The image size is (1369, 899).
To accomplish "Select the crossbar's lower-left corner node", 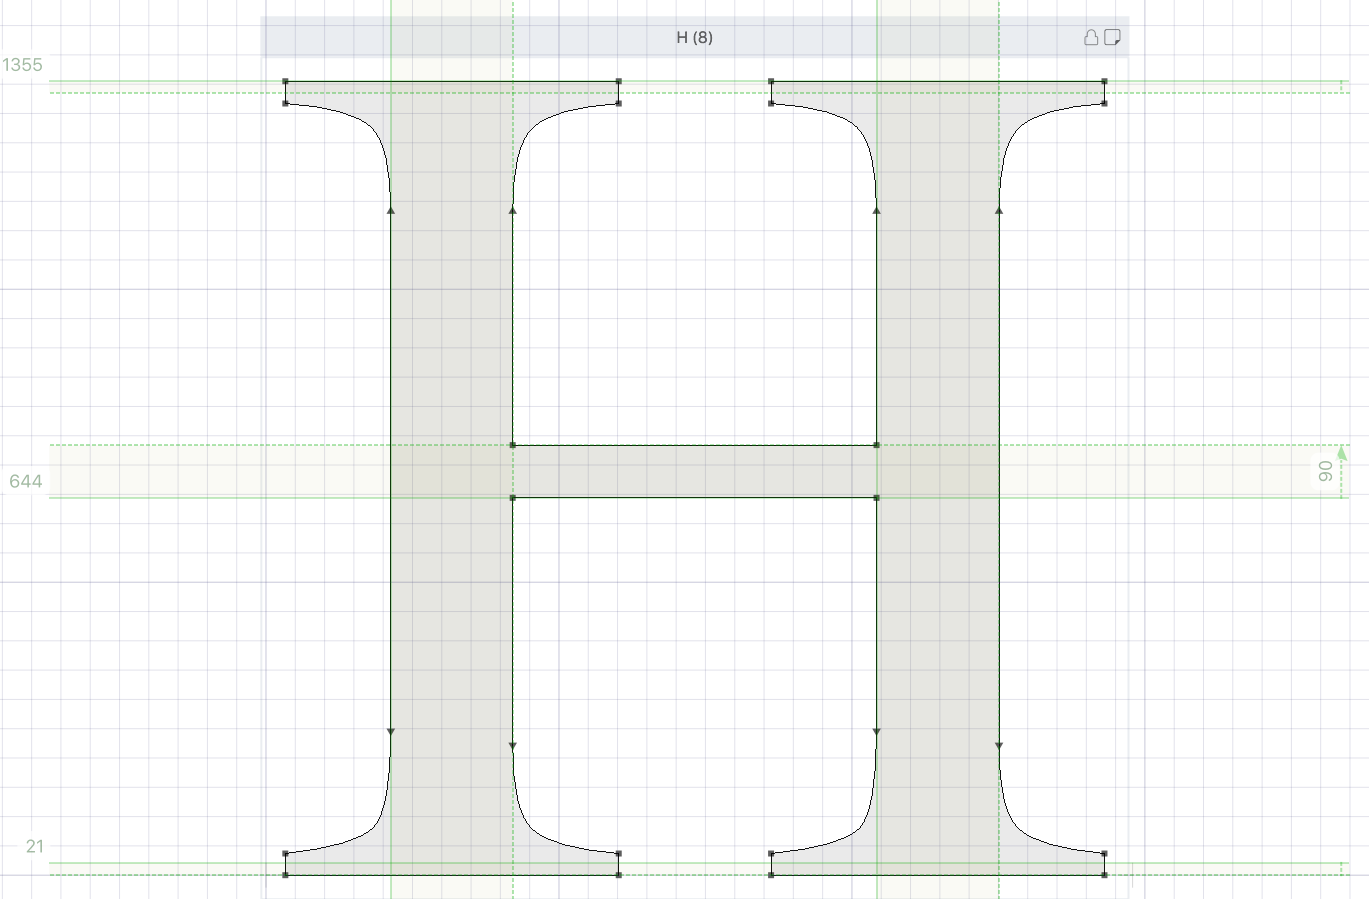I will click(513, 497).
